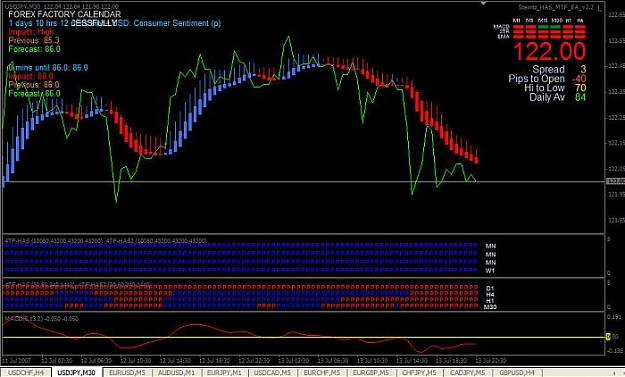This screenshot has height=377, width=625.
Task: Switch to the GBPUSD,H4 chart tab
Action: (x=517, y=373)
